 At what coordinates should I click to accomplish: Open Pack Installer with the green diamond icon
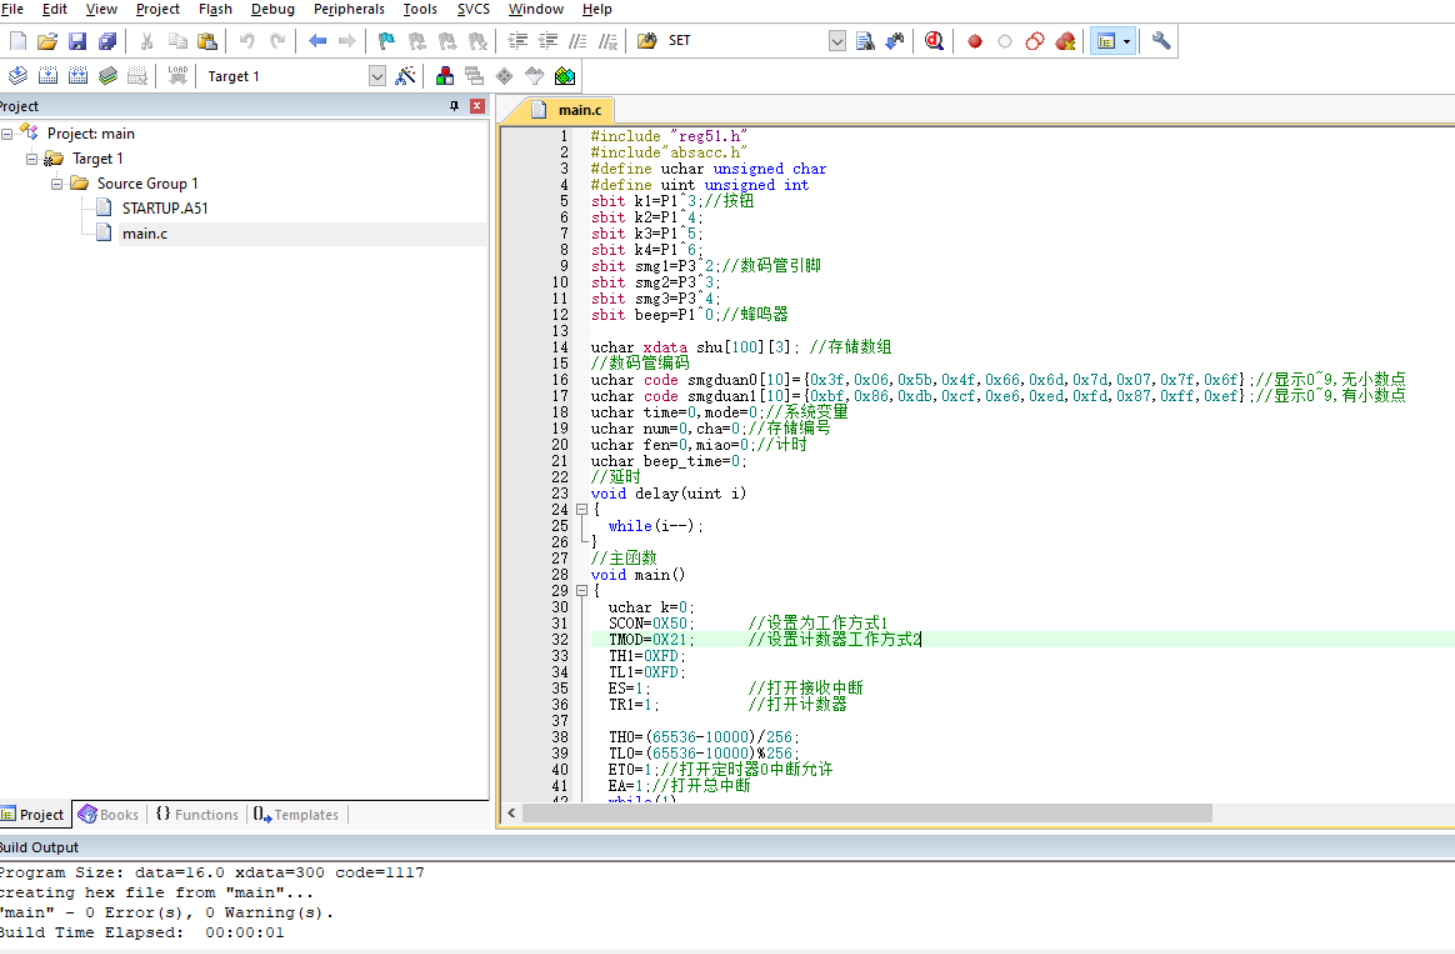tap(565, 76)
